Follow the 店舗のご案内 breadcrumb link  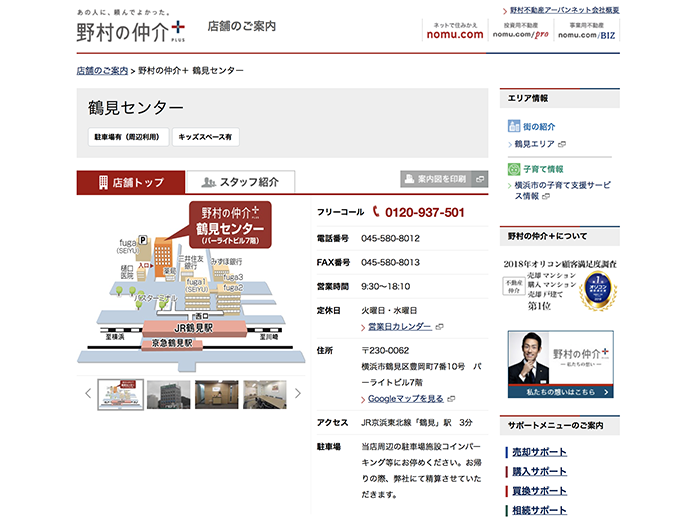[x=102, y=71]
